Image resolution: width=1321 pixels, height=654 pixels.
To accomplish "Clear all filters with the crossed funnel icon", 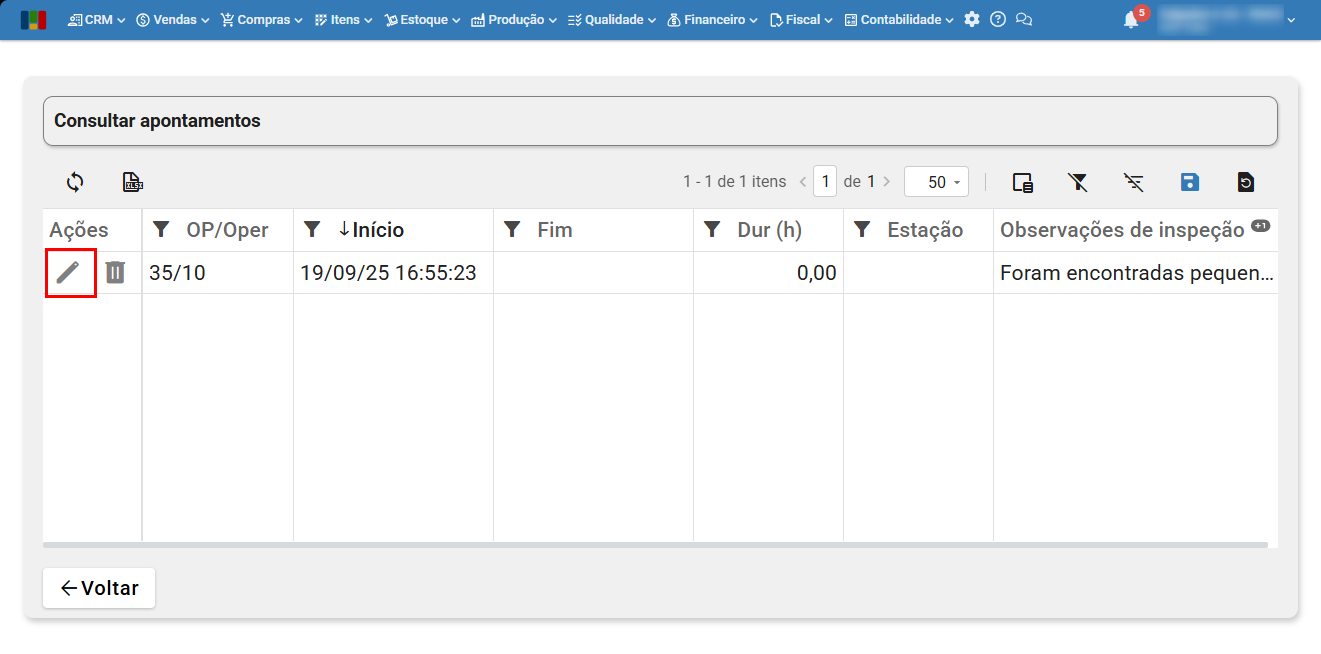I will [x=1077, y=182].
